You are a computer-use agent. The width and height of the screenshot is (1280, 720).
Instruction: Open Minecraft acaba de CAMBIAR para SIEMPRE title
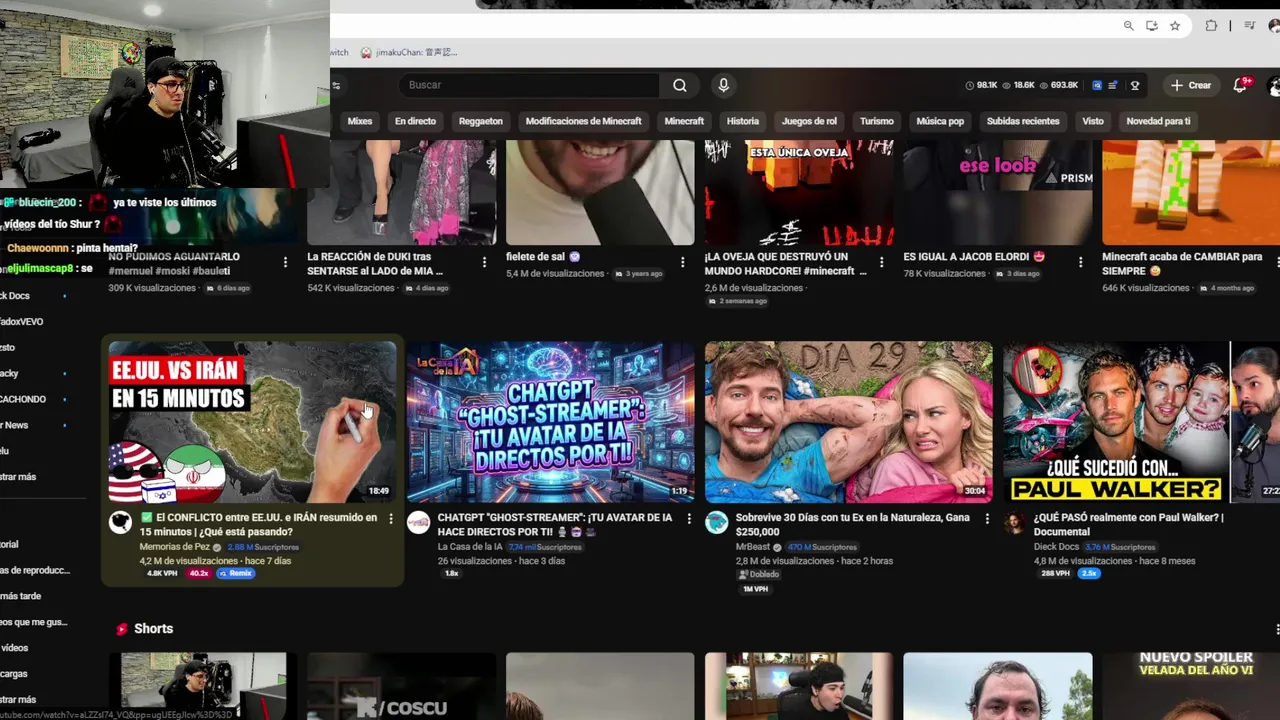click(1182, 263)
